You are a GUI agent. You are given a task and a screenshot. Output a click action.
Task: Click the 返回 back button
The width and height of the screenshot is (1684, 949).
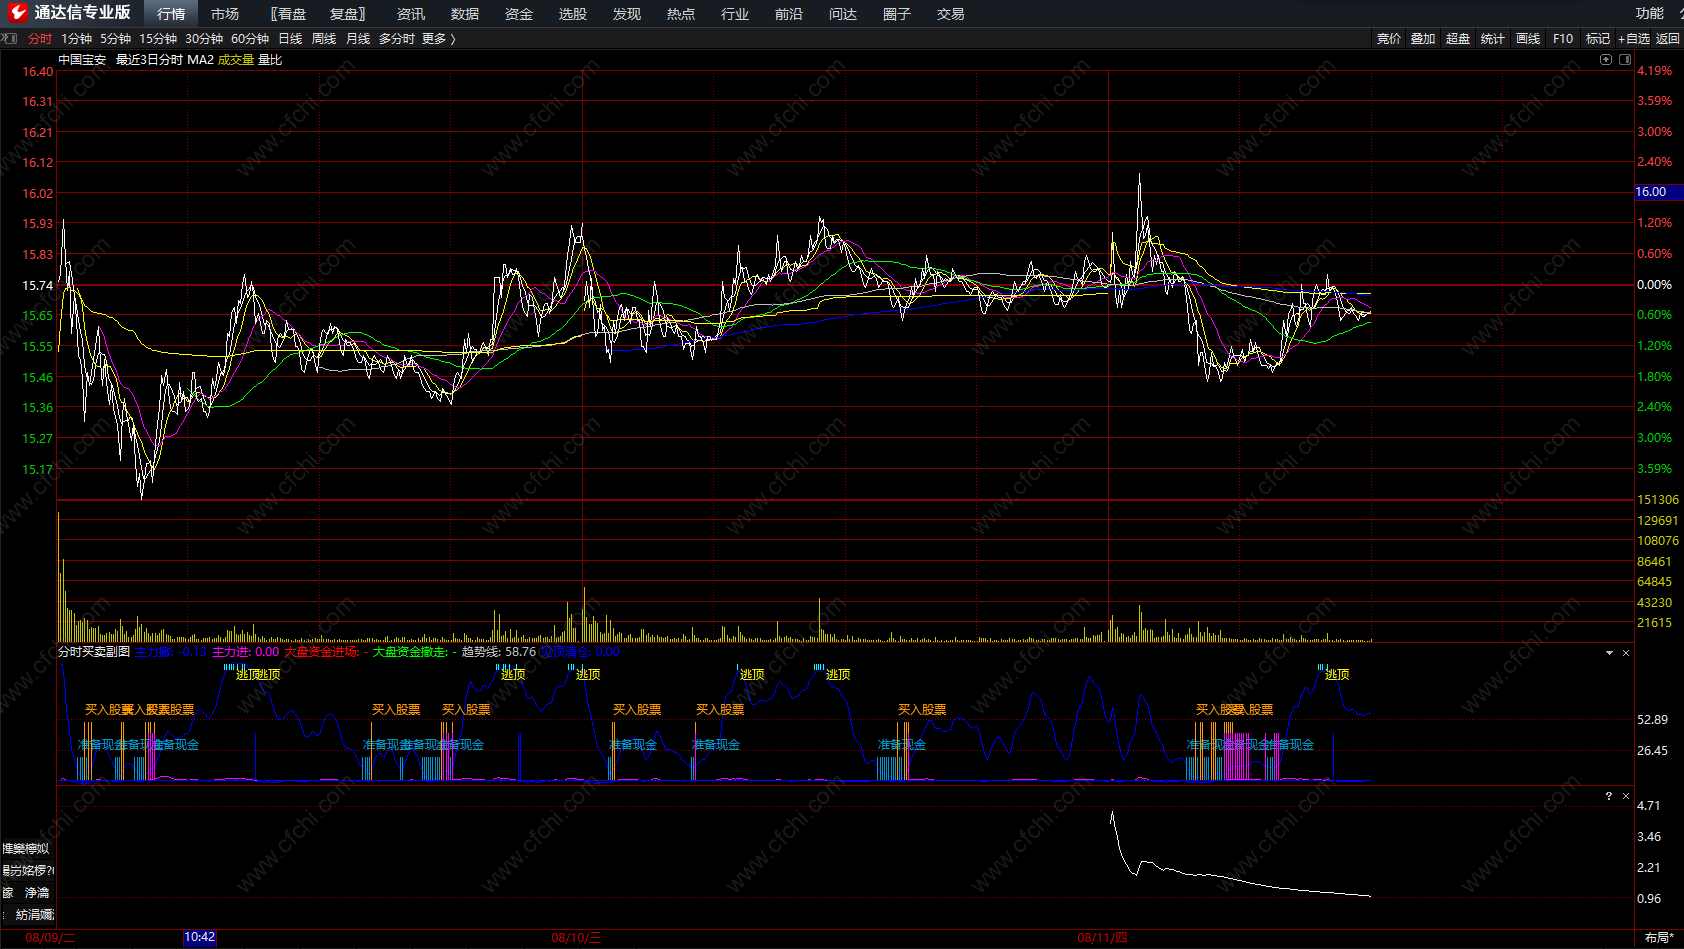tap(1668, 39)
